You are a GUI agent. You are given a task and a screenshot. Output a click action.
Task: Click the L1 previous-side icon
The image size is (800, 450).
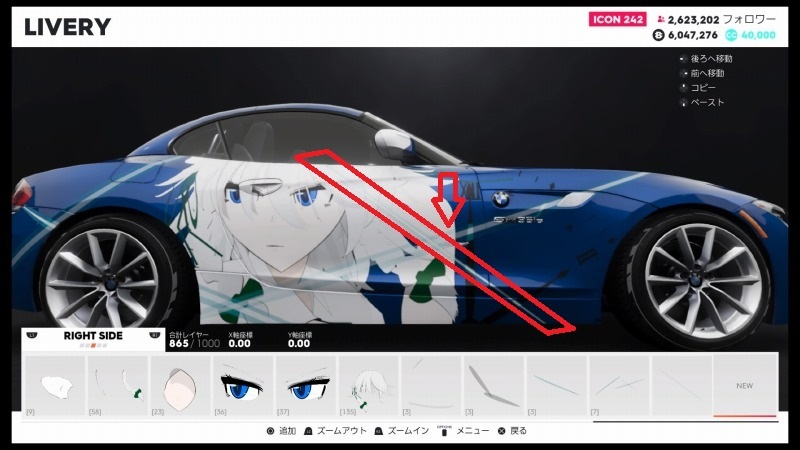32,336
